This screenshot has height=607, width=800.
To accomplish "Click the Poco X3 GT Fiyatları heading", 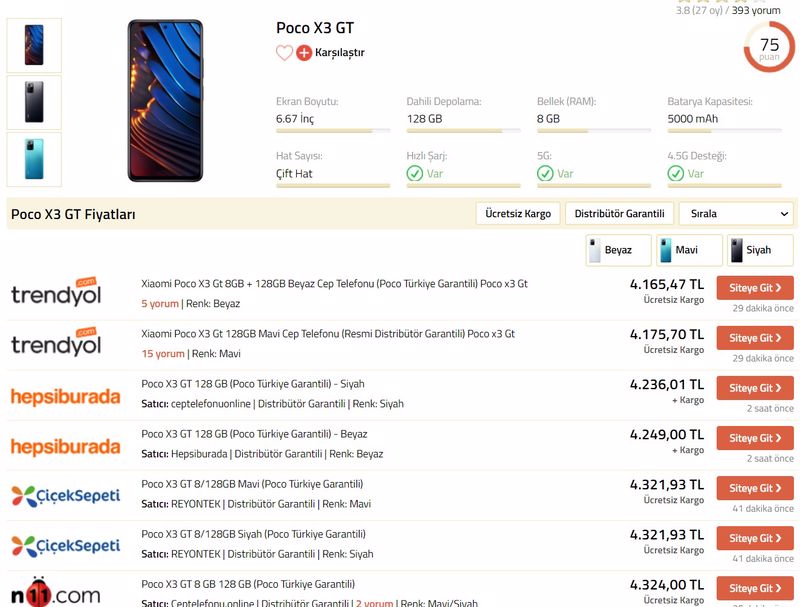I will coord(73,214).
